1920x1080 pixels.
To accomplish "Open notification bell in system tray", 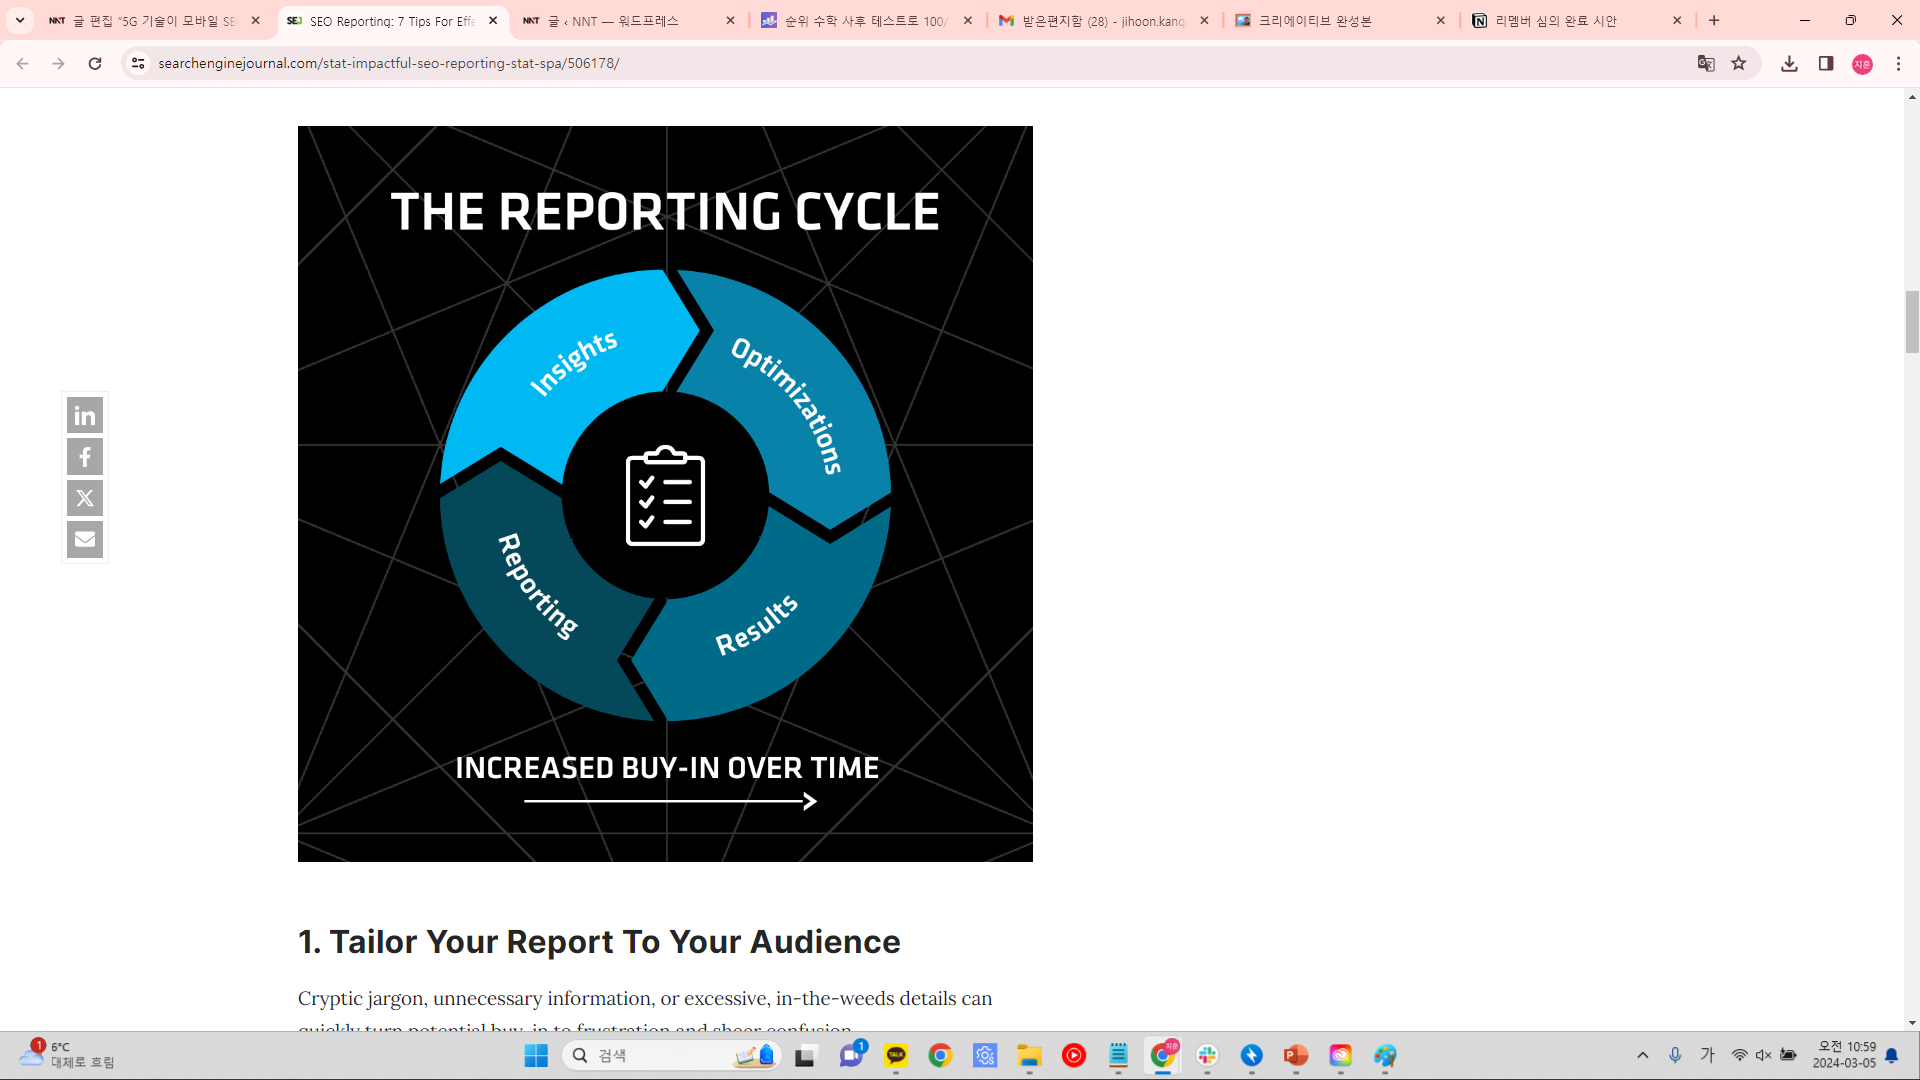I will 1892,1056.
